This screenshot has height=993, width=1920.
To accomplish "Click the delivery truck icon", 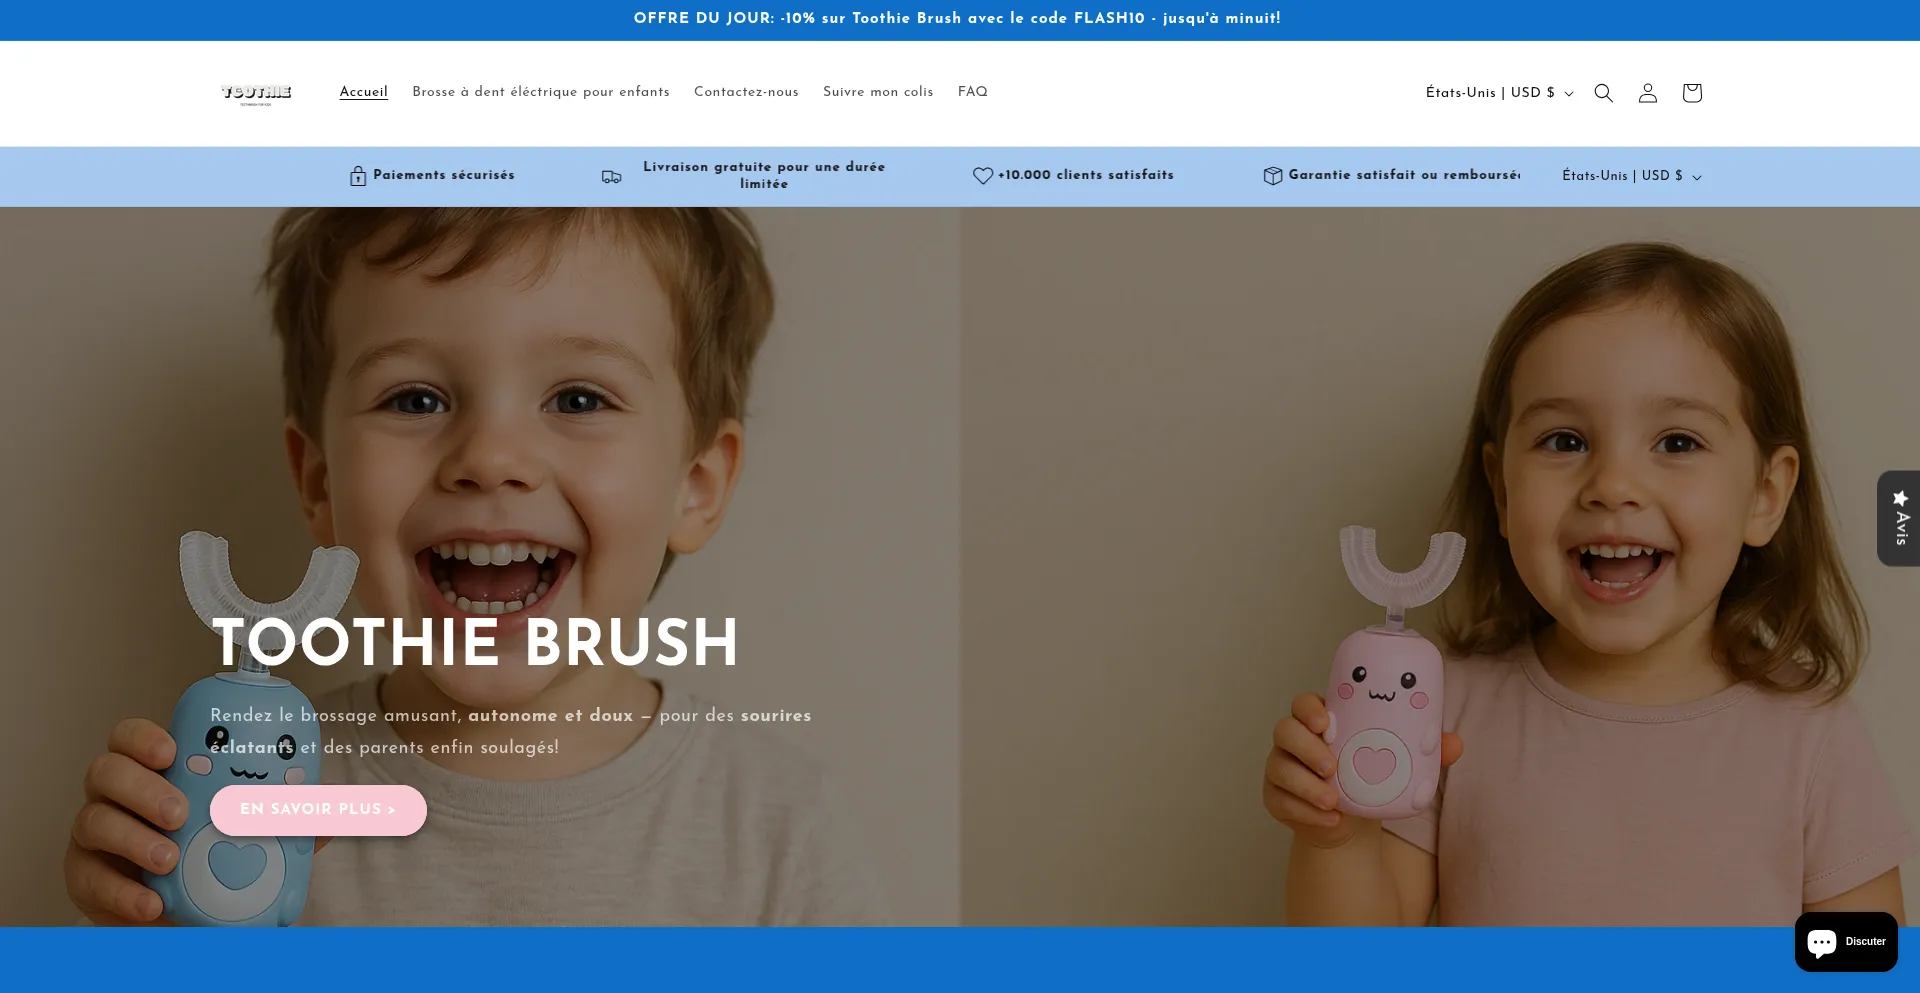I will click(611, 176).
